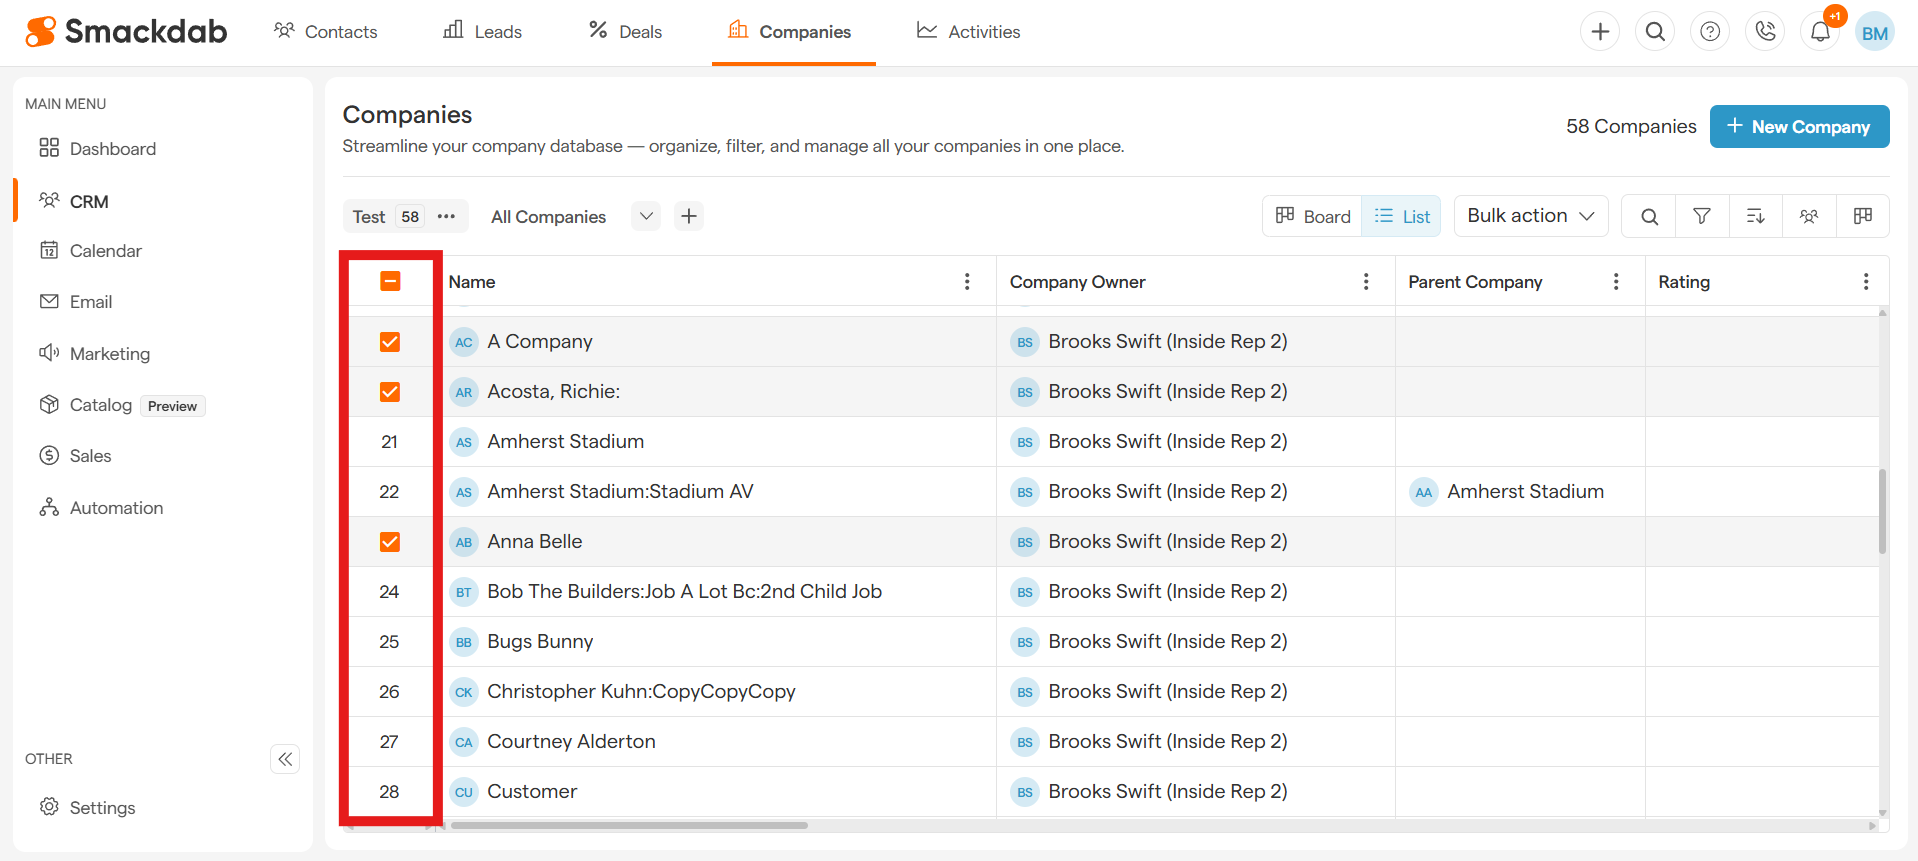1918x861 pixels.
Task: Open the notifications bell
Action: tap(1820, 32)
